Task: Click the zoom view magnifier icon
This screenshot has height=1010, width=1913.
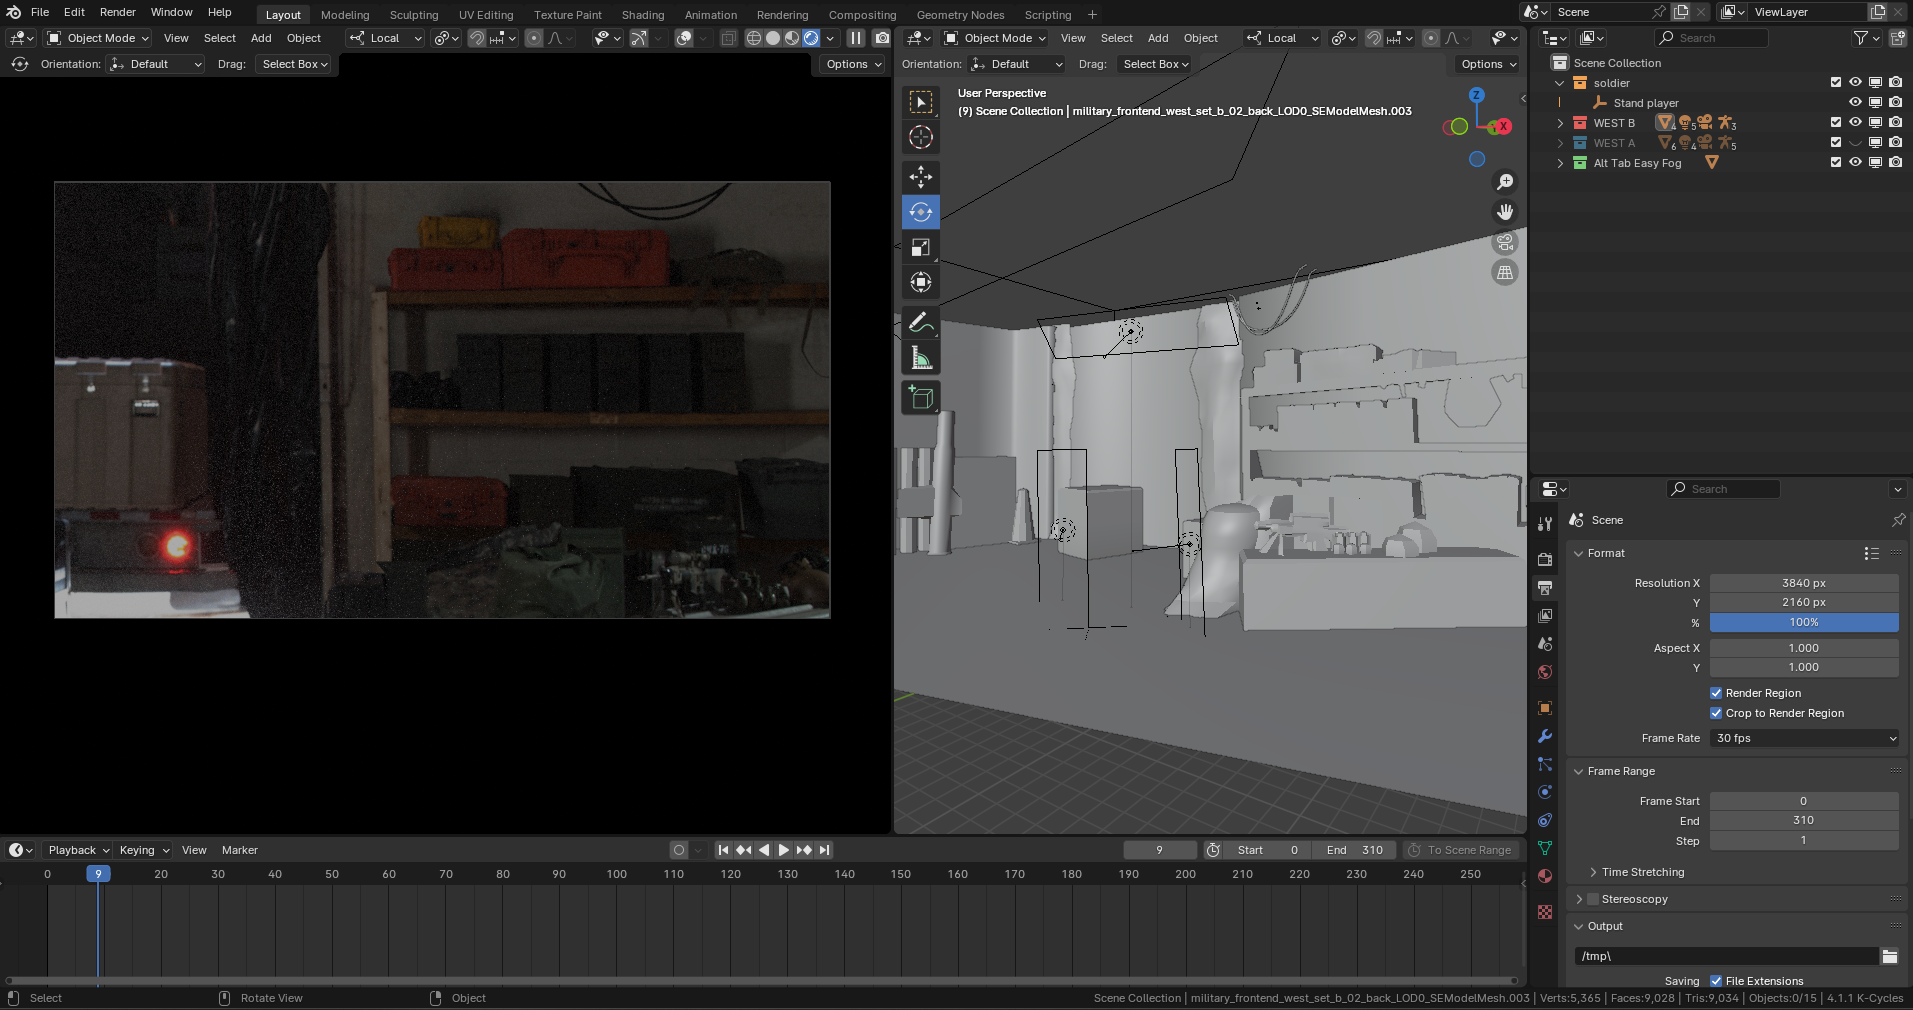Action: 1505,182
